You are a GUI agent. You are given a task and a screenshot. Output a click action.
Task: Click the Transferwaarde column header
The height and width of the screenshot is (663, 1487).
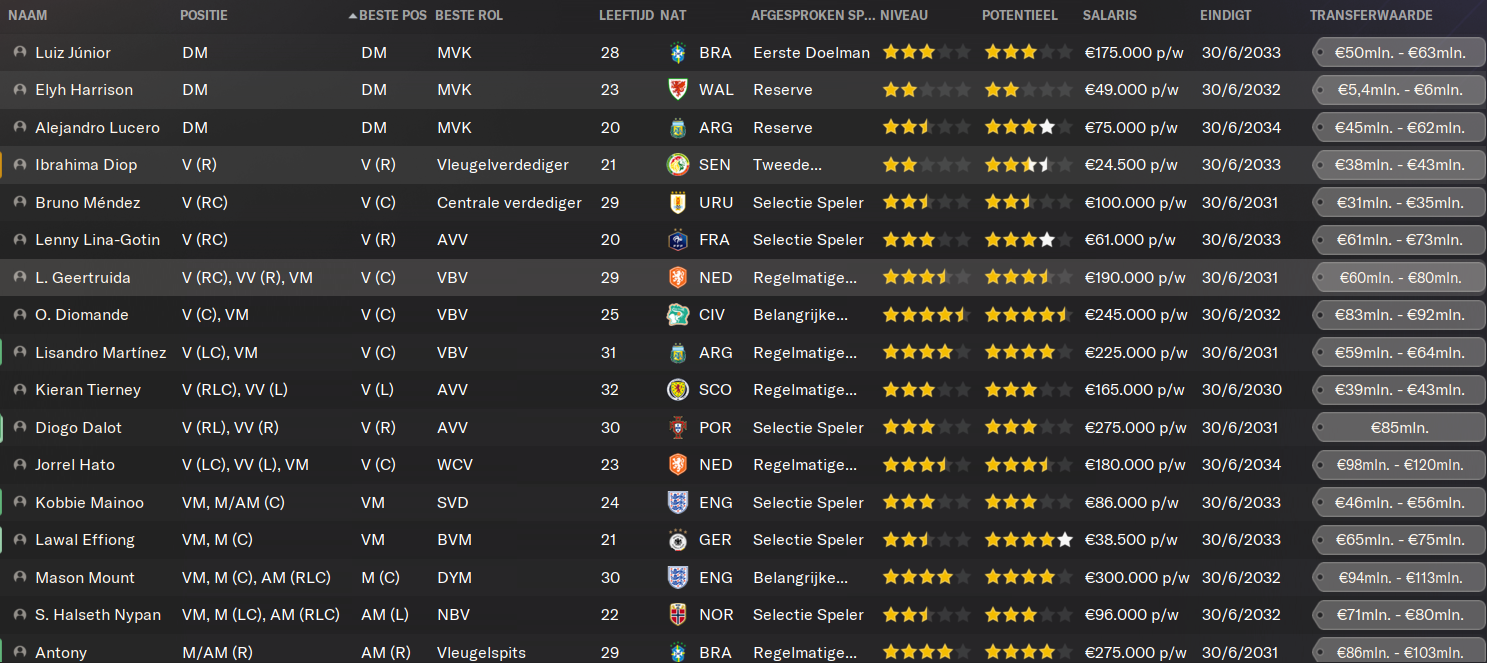tap(1371, 16)
